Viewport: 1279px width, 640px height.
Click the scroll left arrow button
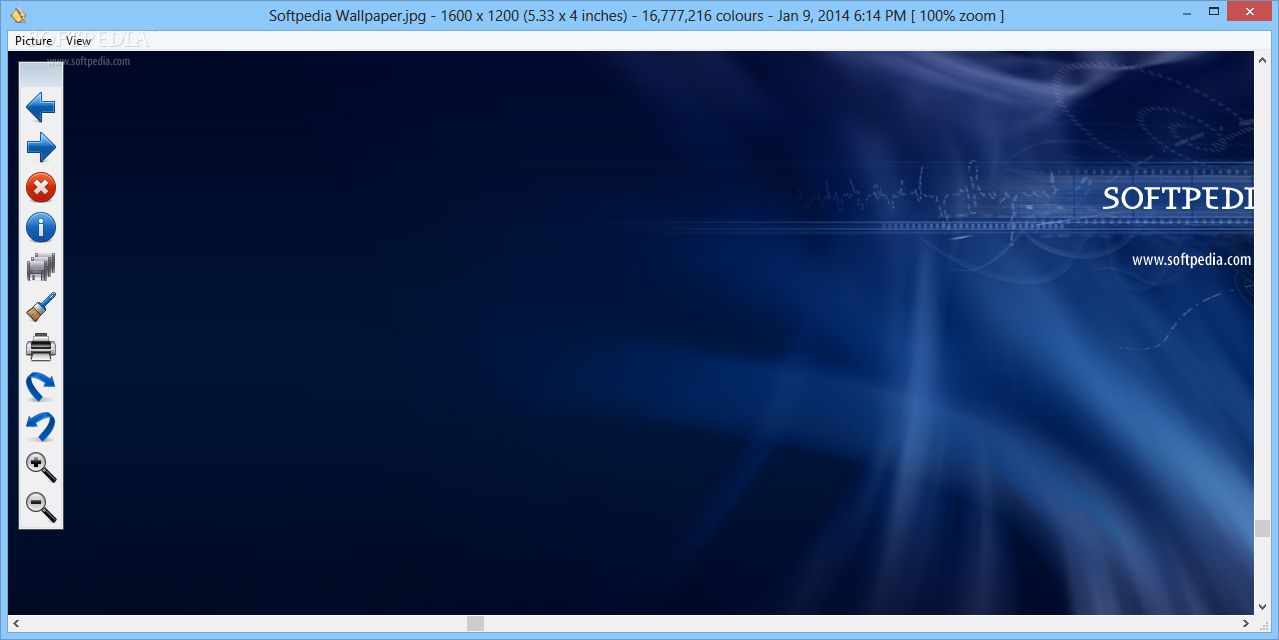tap(15, 623)
